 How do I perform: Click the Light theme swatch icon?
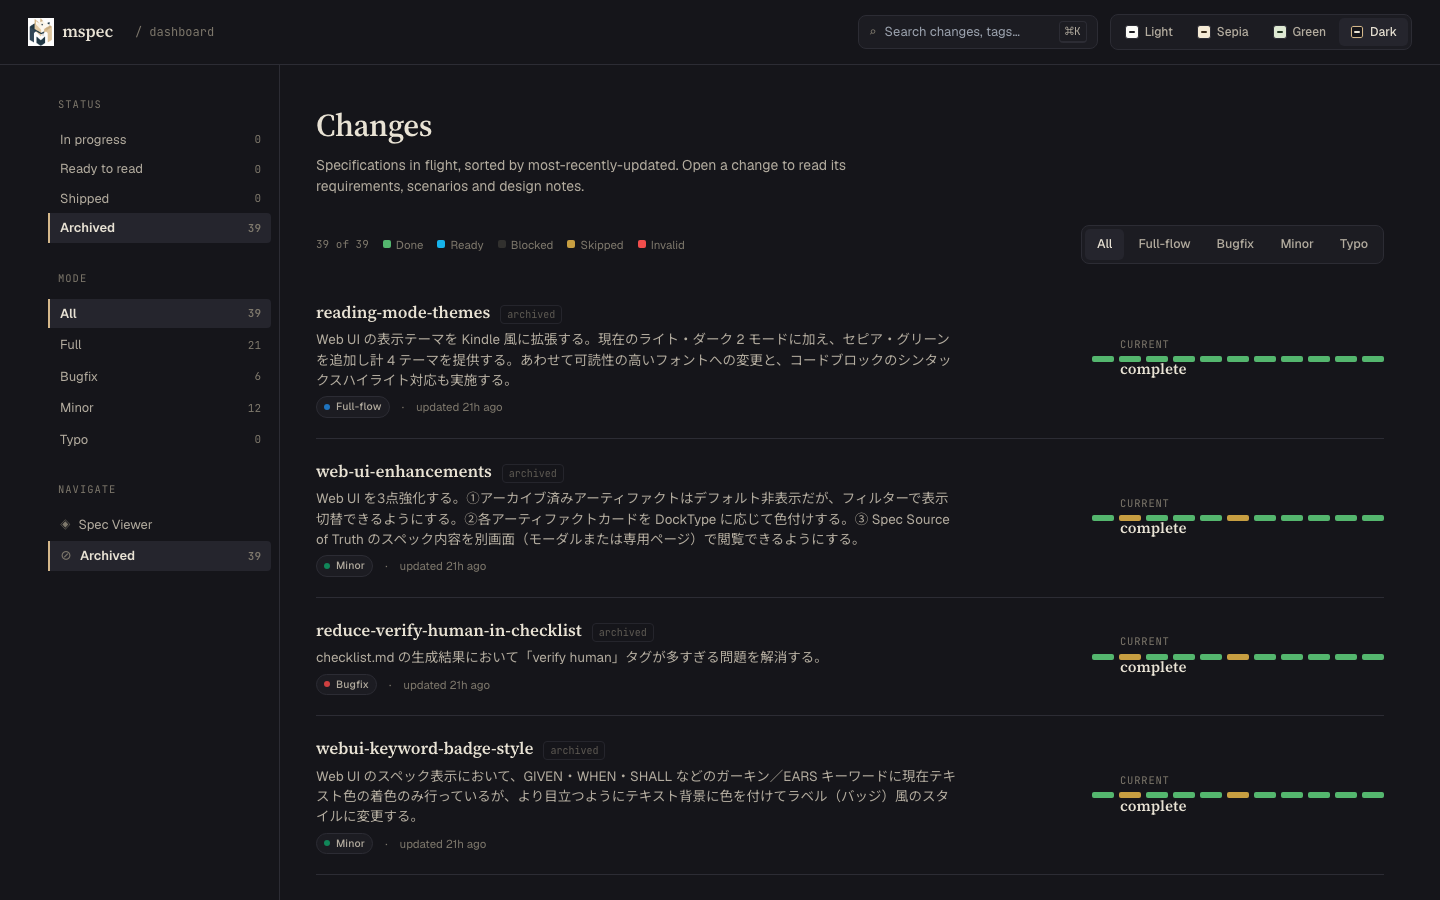1132,32
